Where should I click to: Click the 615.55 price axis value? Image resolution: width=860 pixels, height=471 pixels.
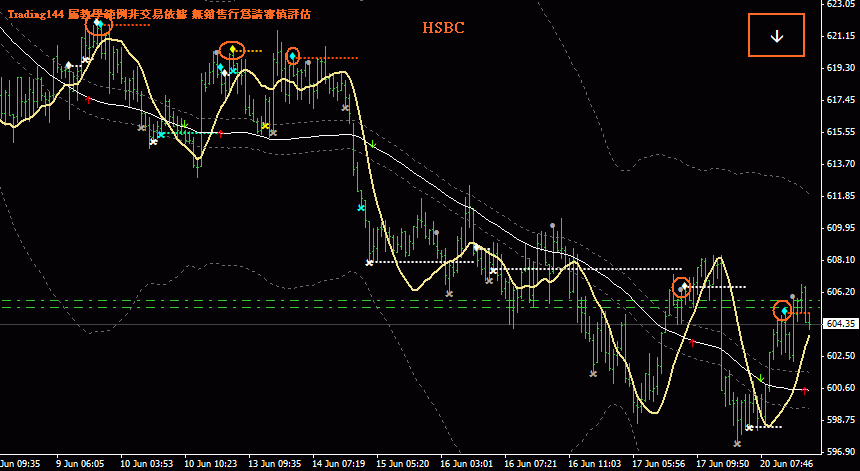tap(842, 132)
